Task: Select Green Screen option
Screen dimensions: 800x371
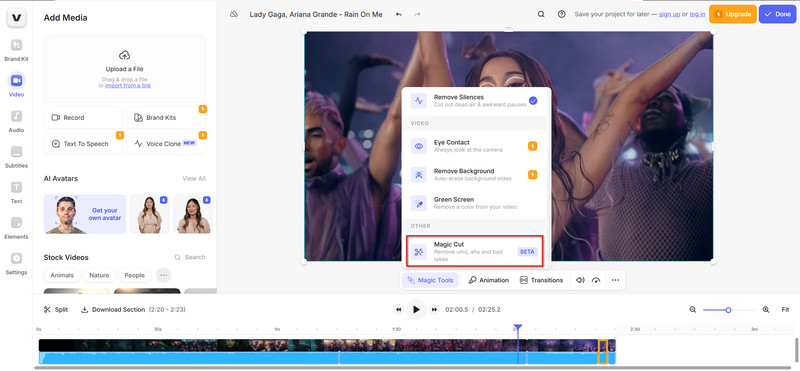Action: 474,203
